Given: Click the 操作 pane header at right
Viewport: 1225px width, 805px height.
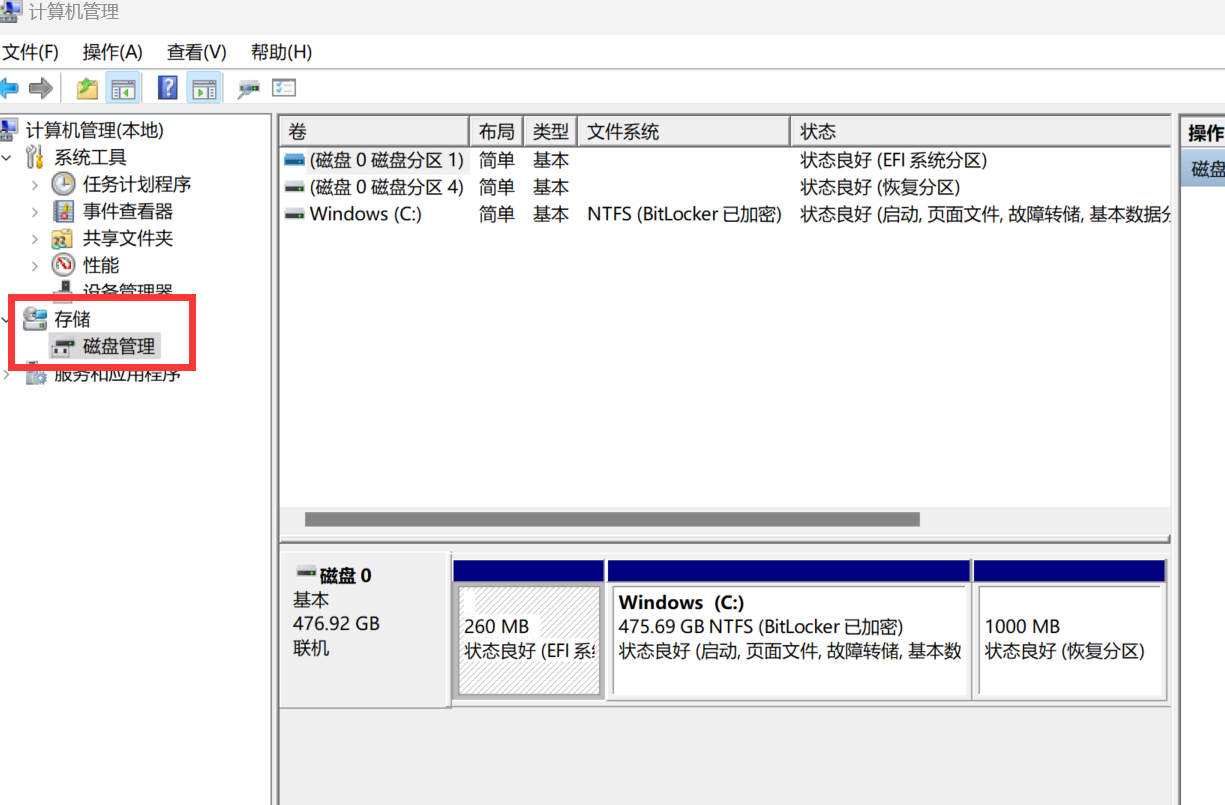Looking at the screenshot, I should click(1203, 133).
